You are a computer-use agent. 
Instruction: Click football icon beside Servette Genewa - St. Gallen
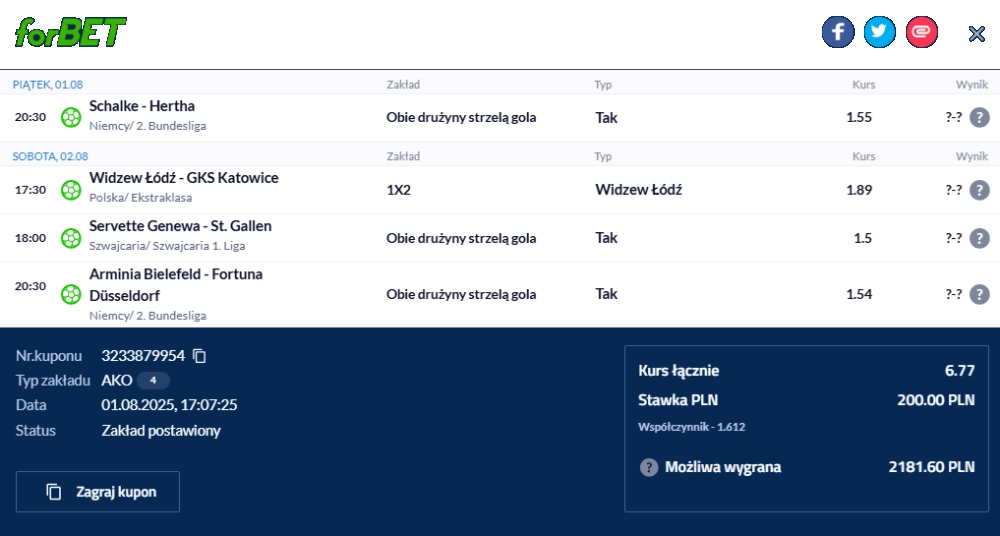click(x=71, y=238)
